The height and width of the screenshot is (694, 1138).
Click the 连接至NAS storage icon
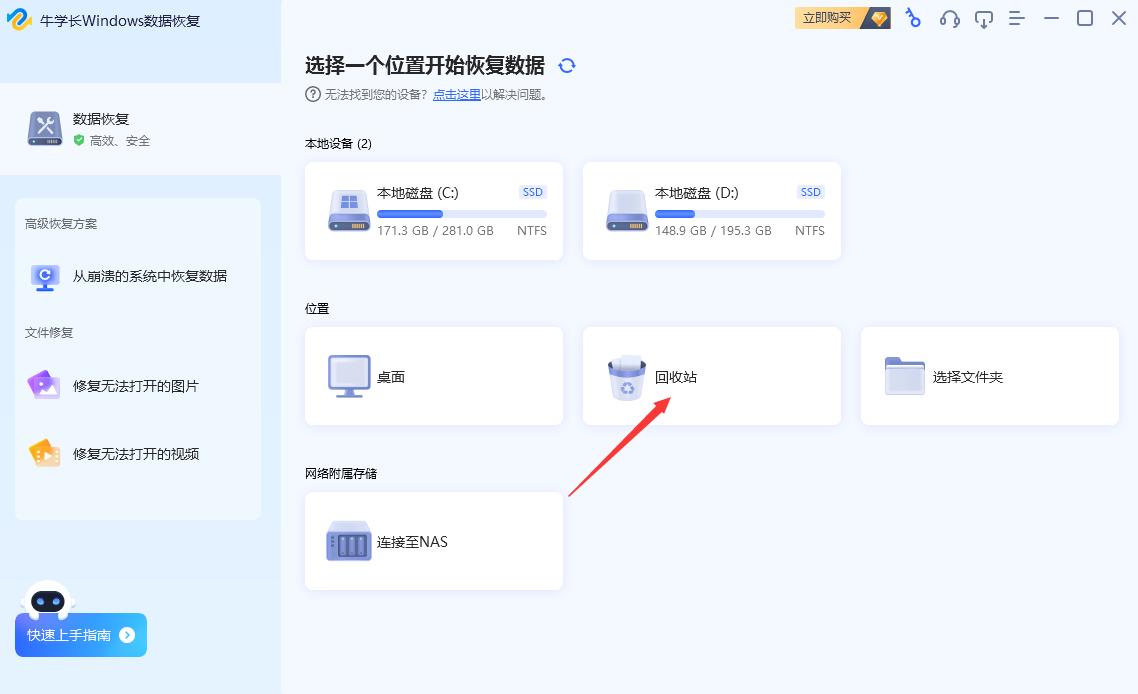pyautogui.click(x=348, y=541)
